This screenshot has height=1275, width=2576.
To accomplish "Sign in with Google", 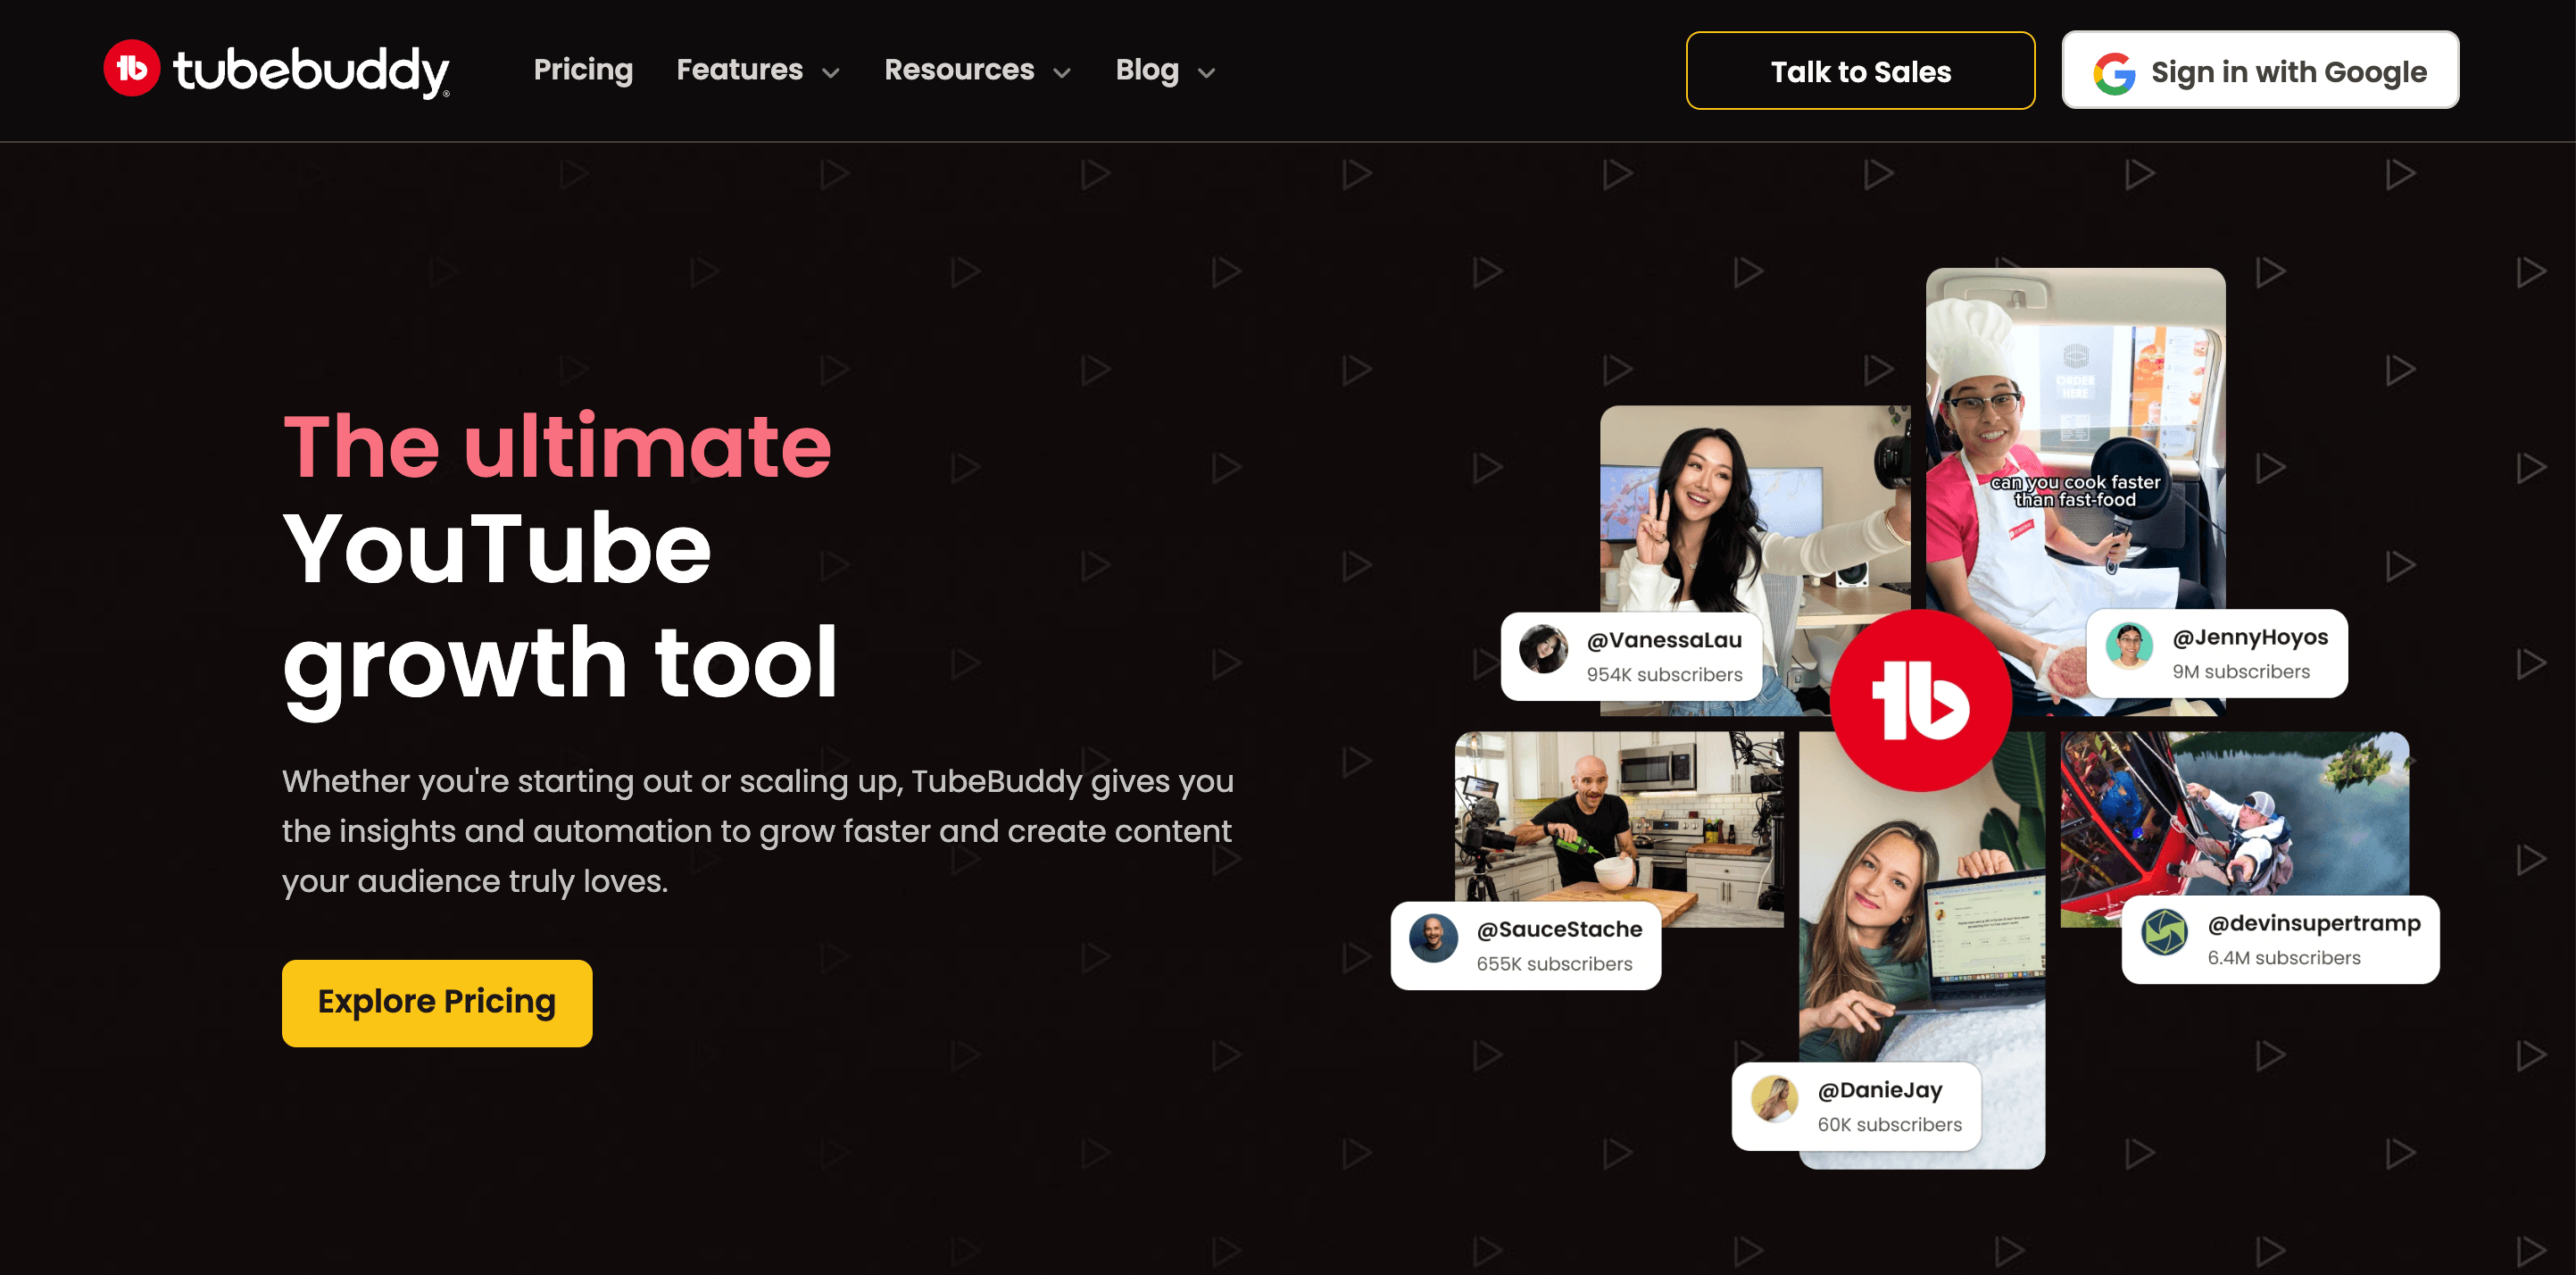I will coord(2260,71).
